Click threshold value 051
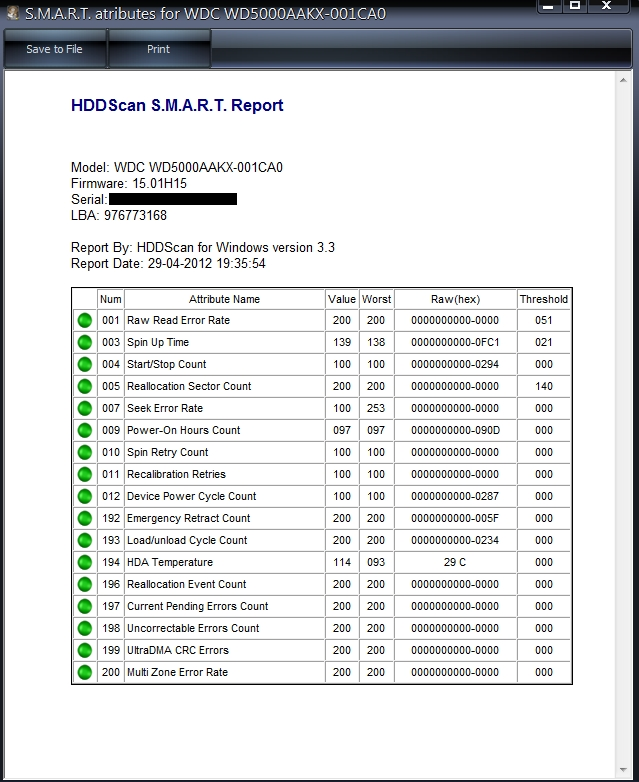The height and width of the screenshot is (782, 639). [544, 320]
